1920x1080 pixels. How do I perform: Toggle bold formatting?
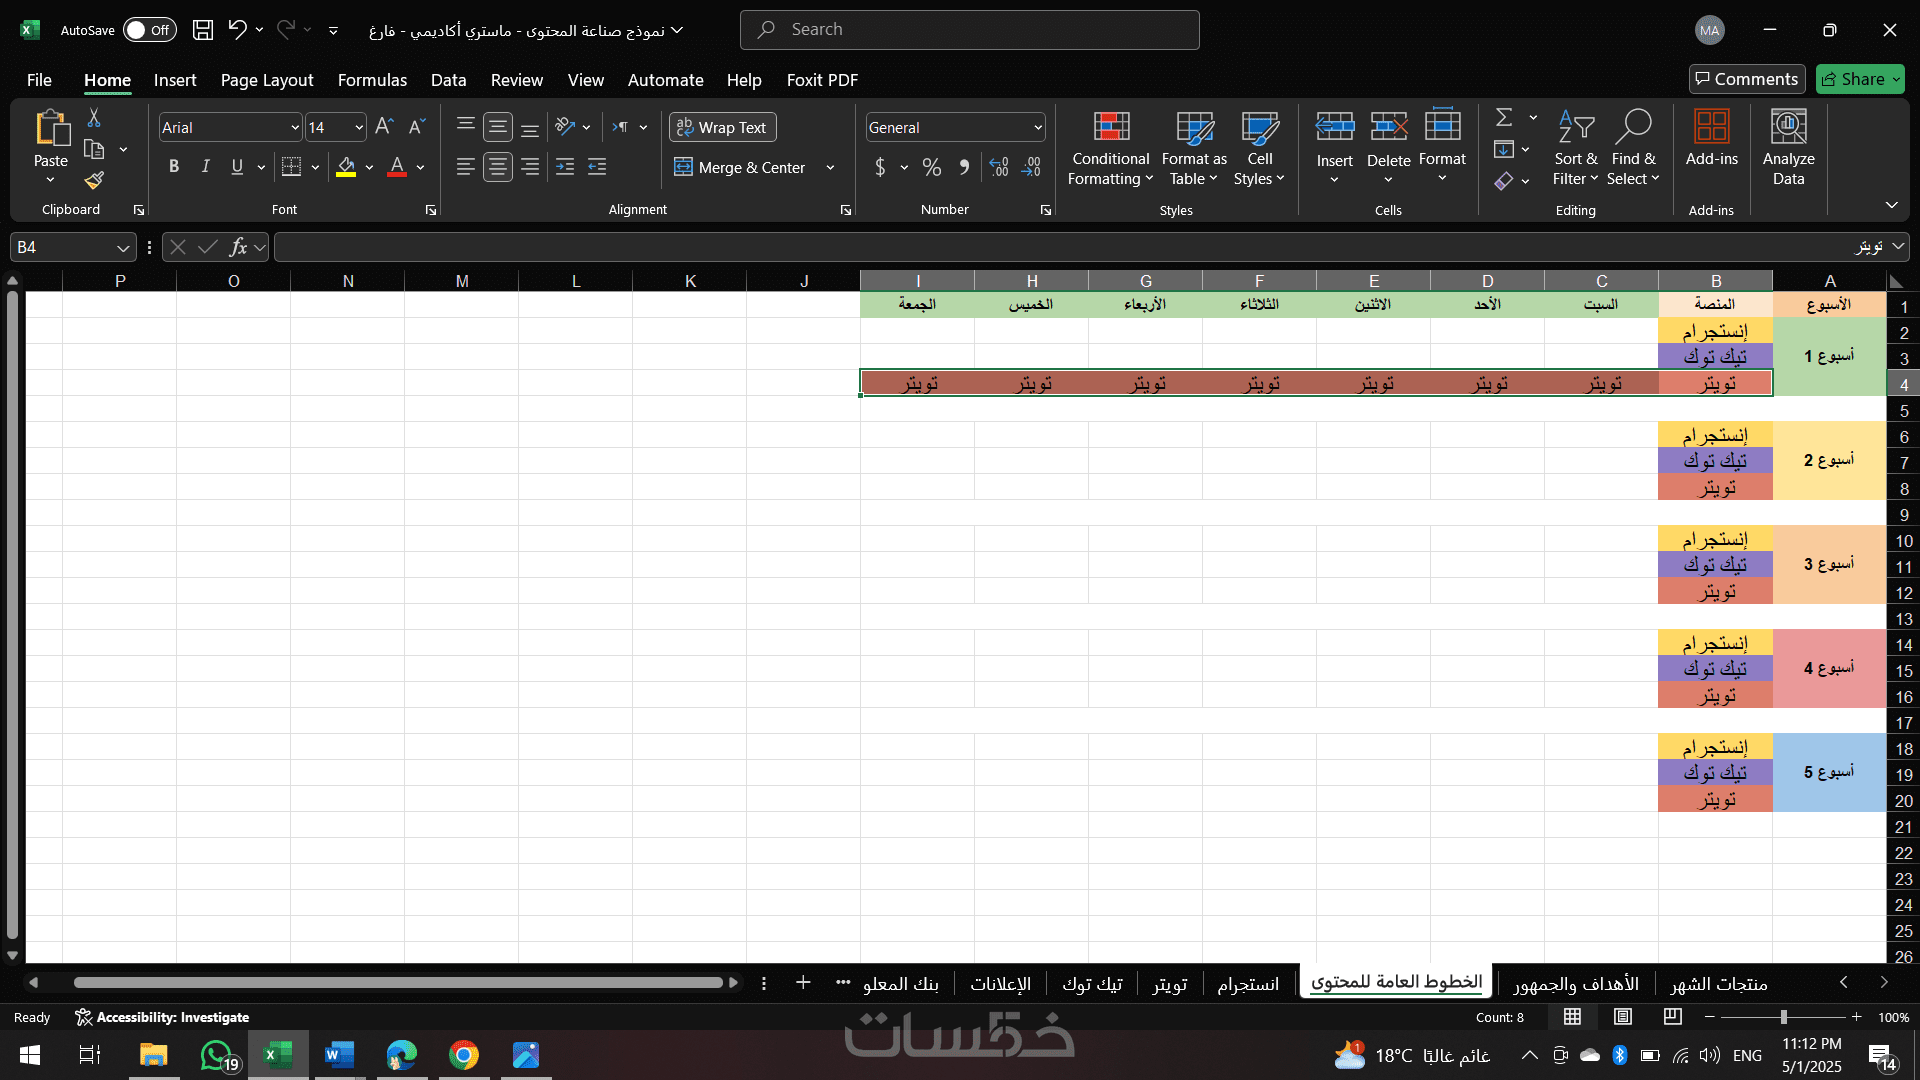click(174, 167)
